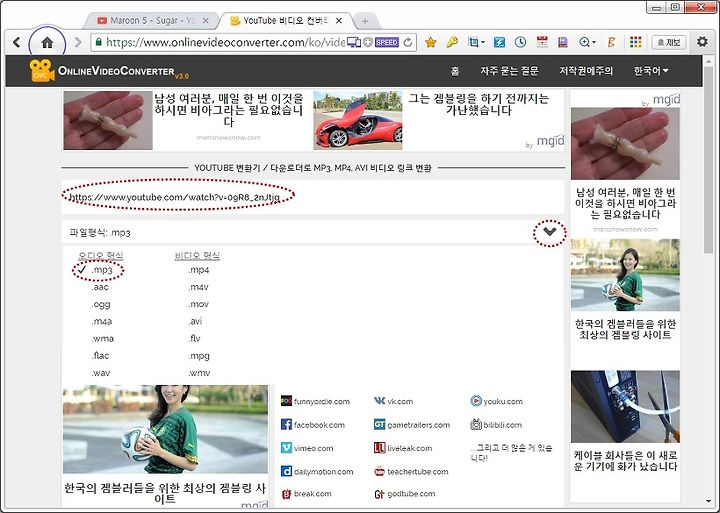Open the magnifier zoom dropdown
This screenshot has height=513, width=720.
(x=587, y=42)
